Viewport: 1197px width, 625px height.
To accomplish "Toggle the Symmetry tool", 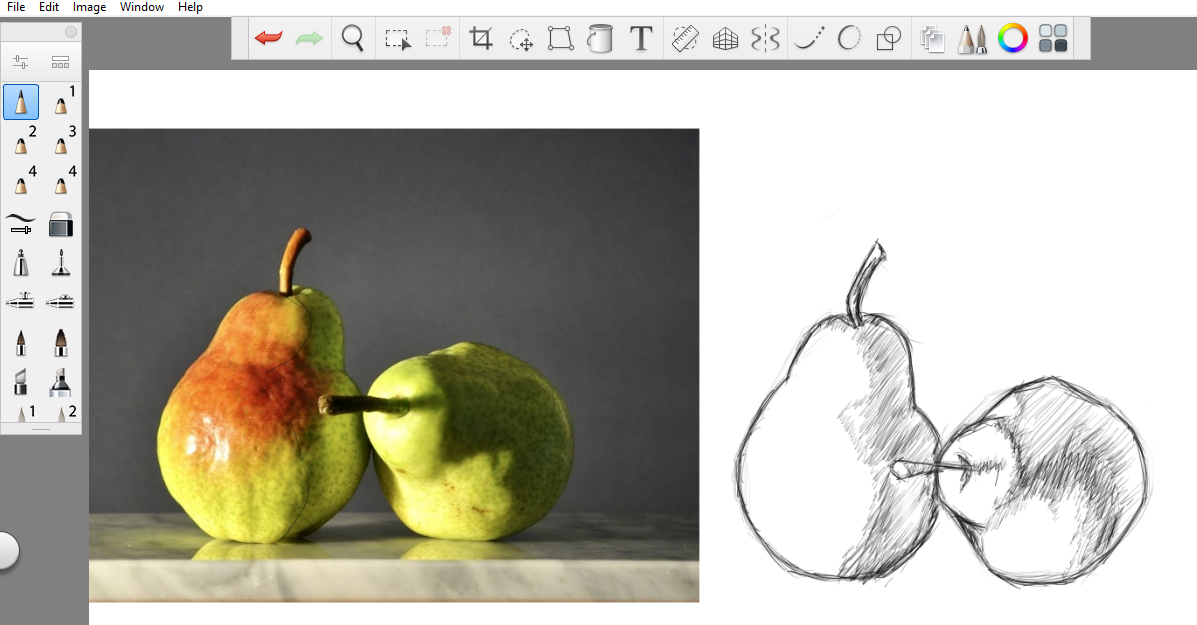I will click(x=765, y=38).
